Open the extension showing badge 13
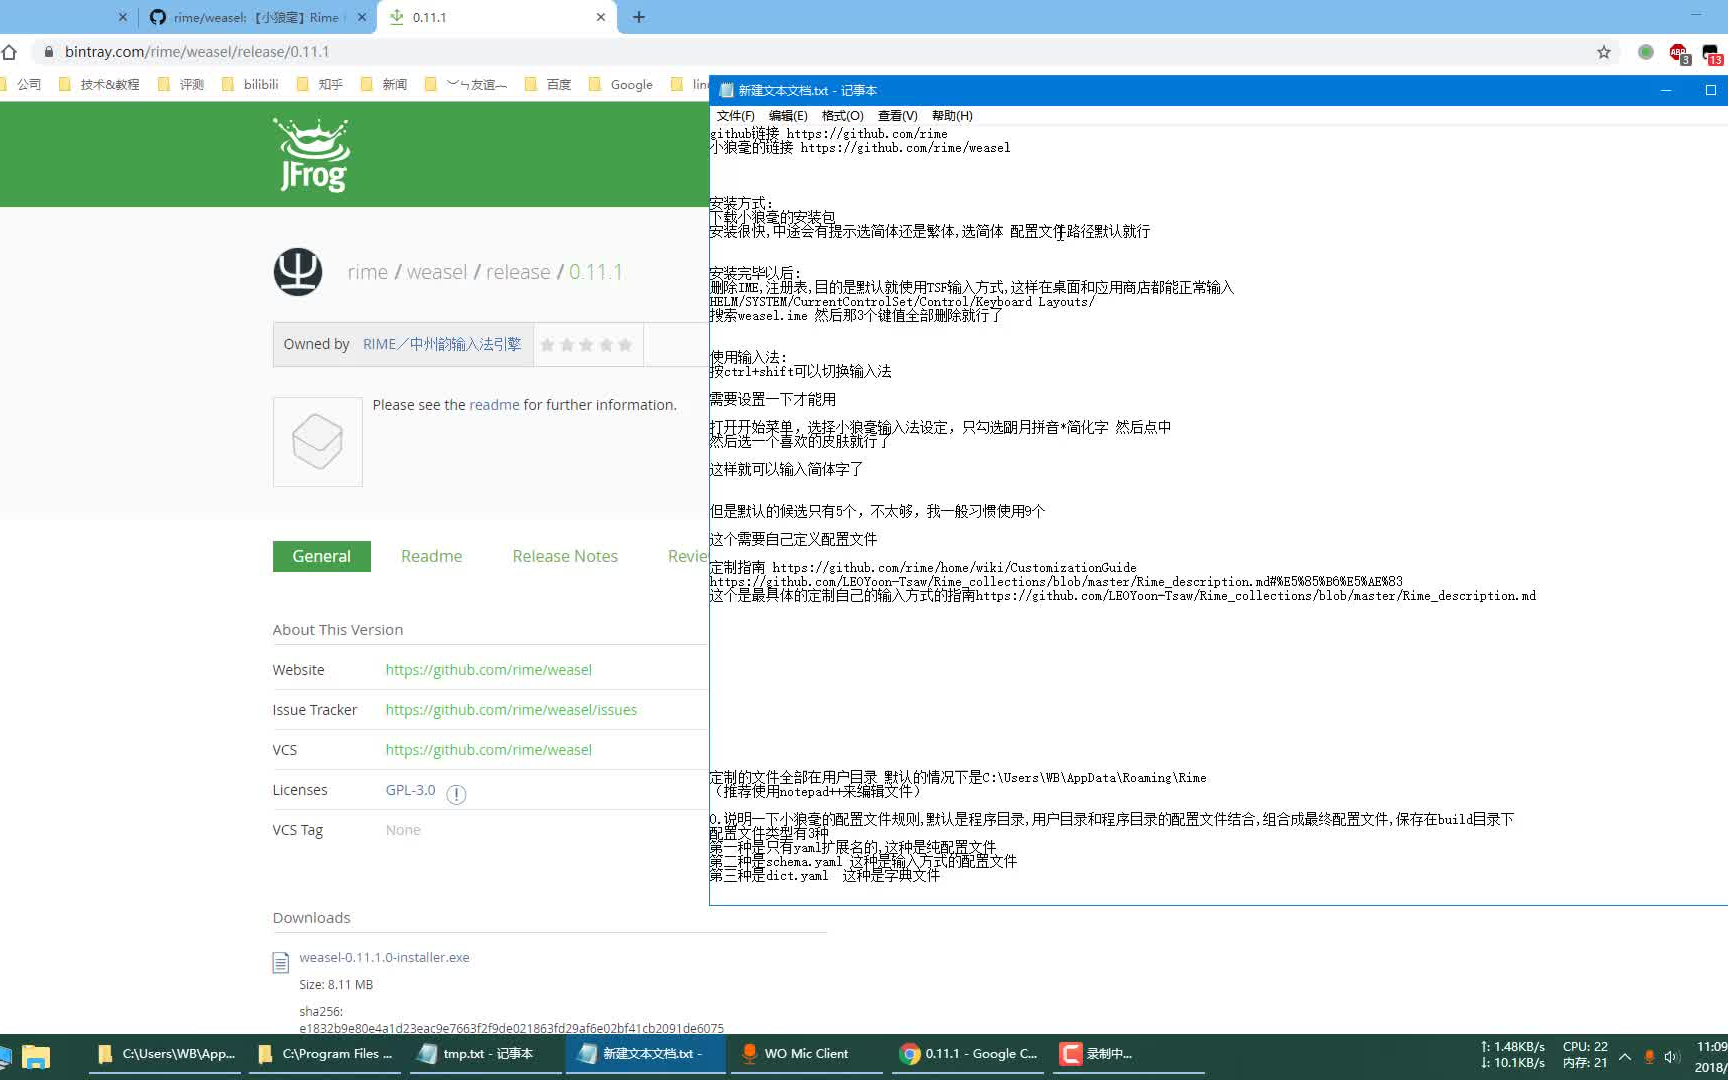Image resolution: width=1728 pixels, height=1080 pixels. pyautogui.click(x=1712, y=54)
